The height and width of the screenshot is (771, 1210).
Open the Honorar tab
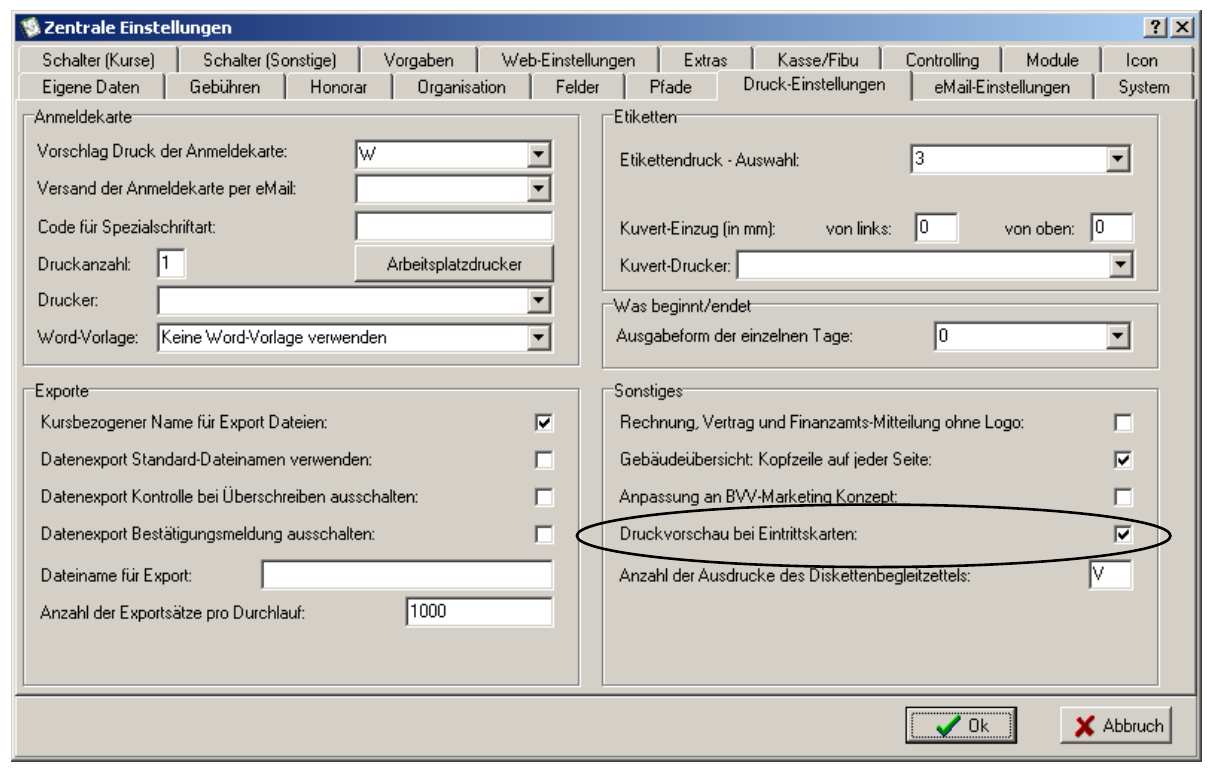(339, 87)
